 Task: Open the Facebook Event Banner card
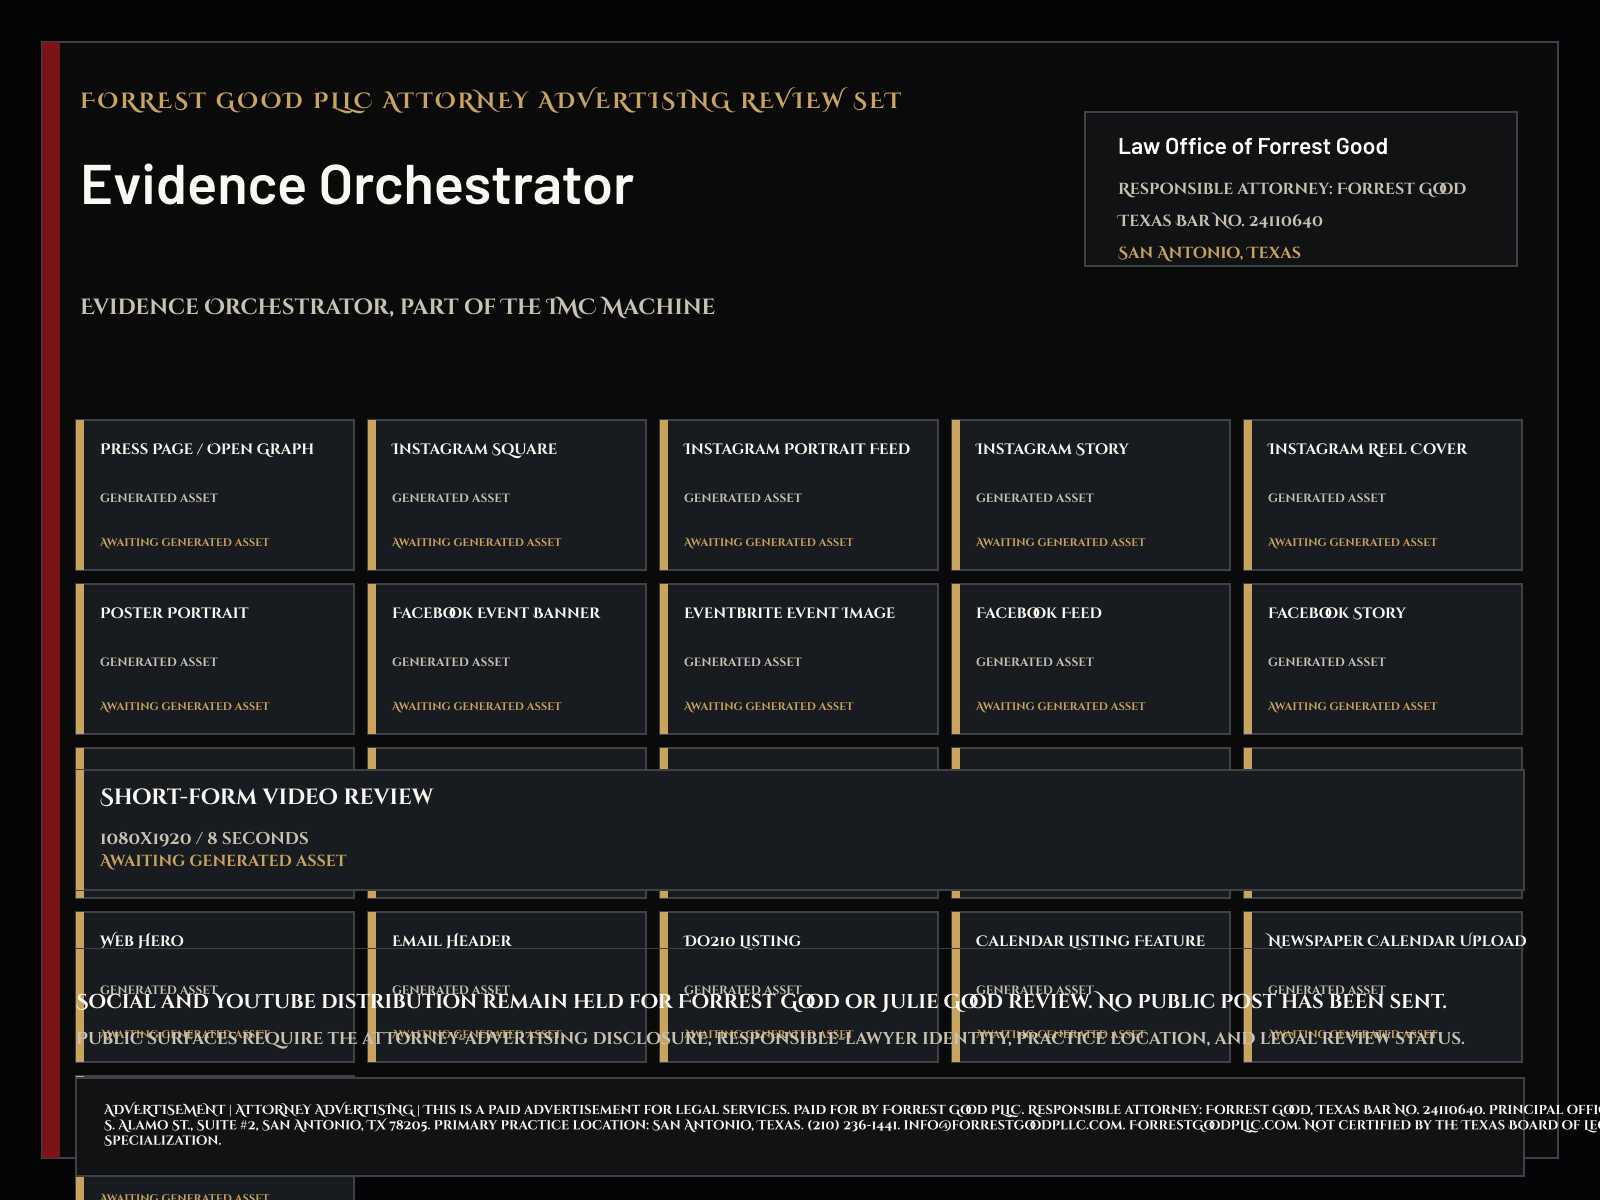click(x=507, y=659)
